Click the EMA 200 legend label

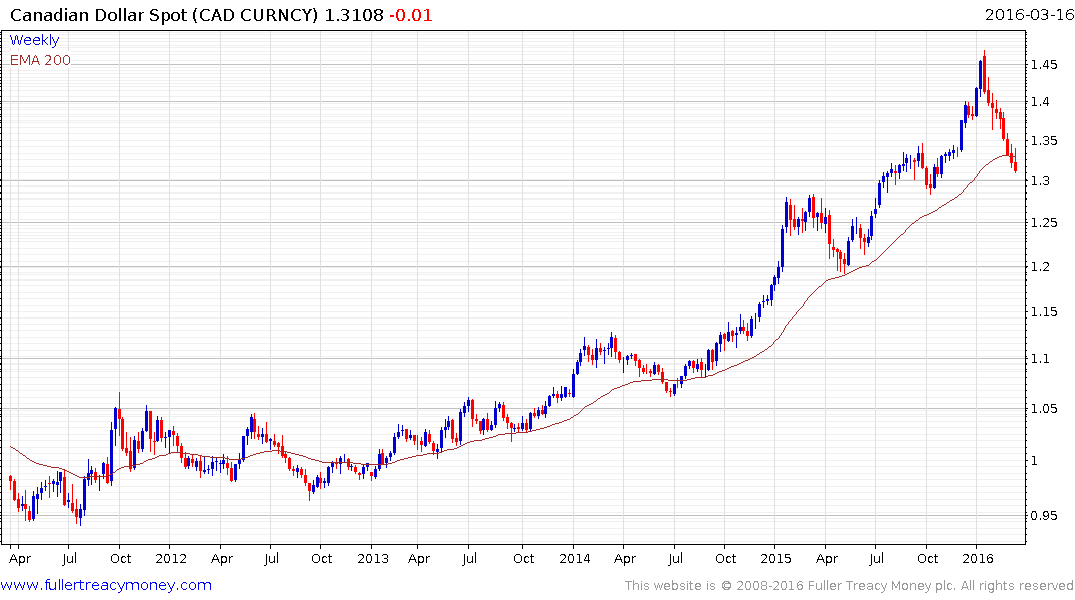click(40, 60)
